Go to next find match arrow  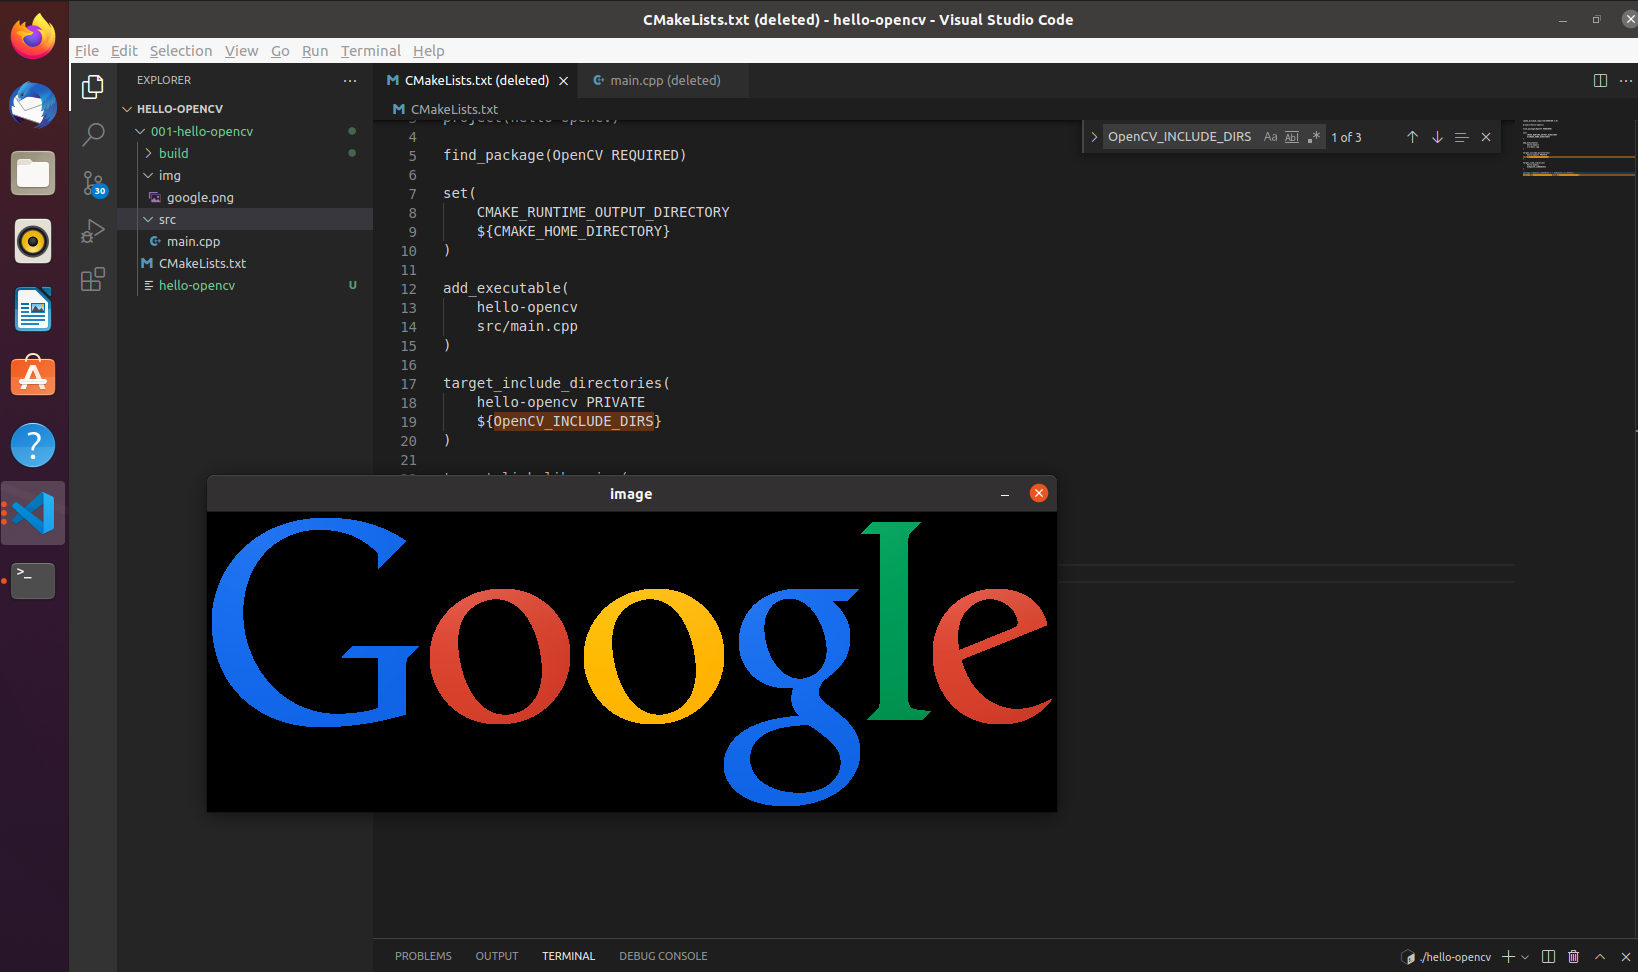[x=1437, y=137]
